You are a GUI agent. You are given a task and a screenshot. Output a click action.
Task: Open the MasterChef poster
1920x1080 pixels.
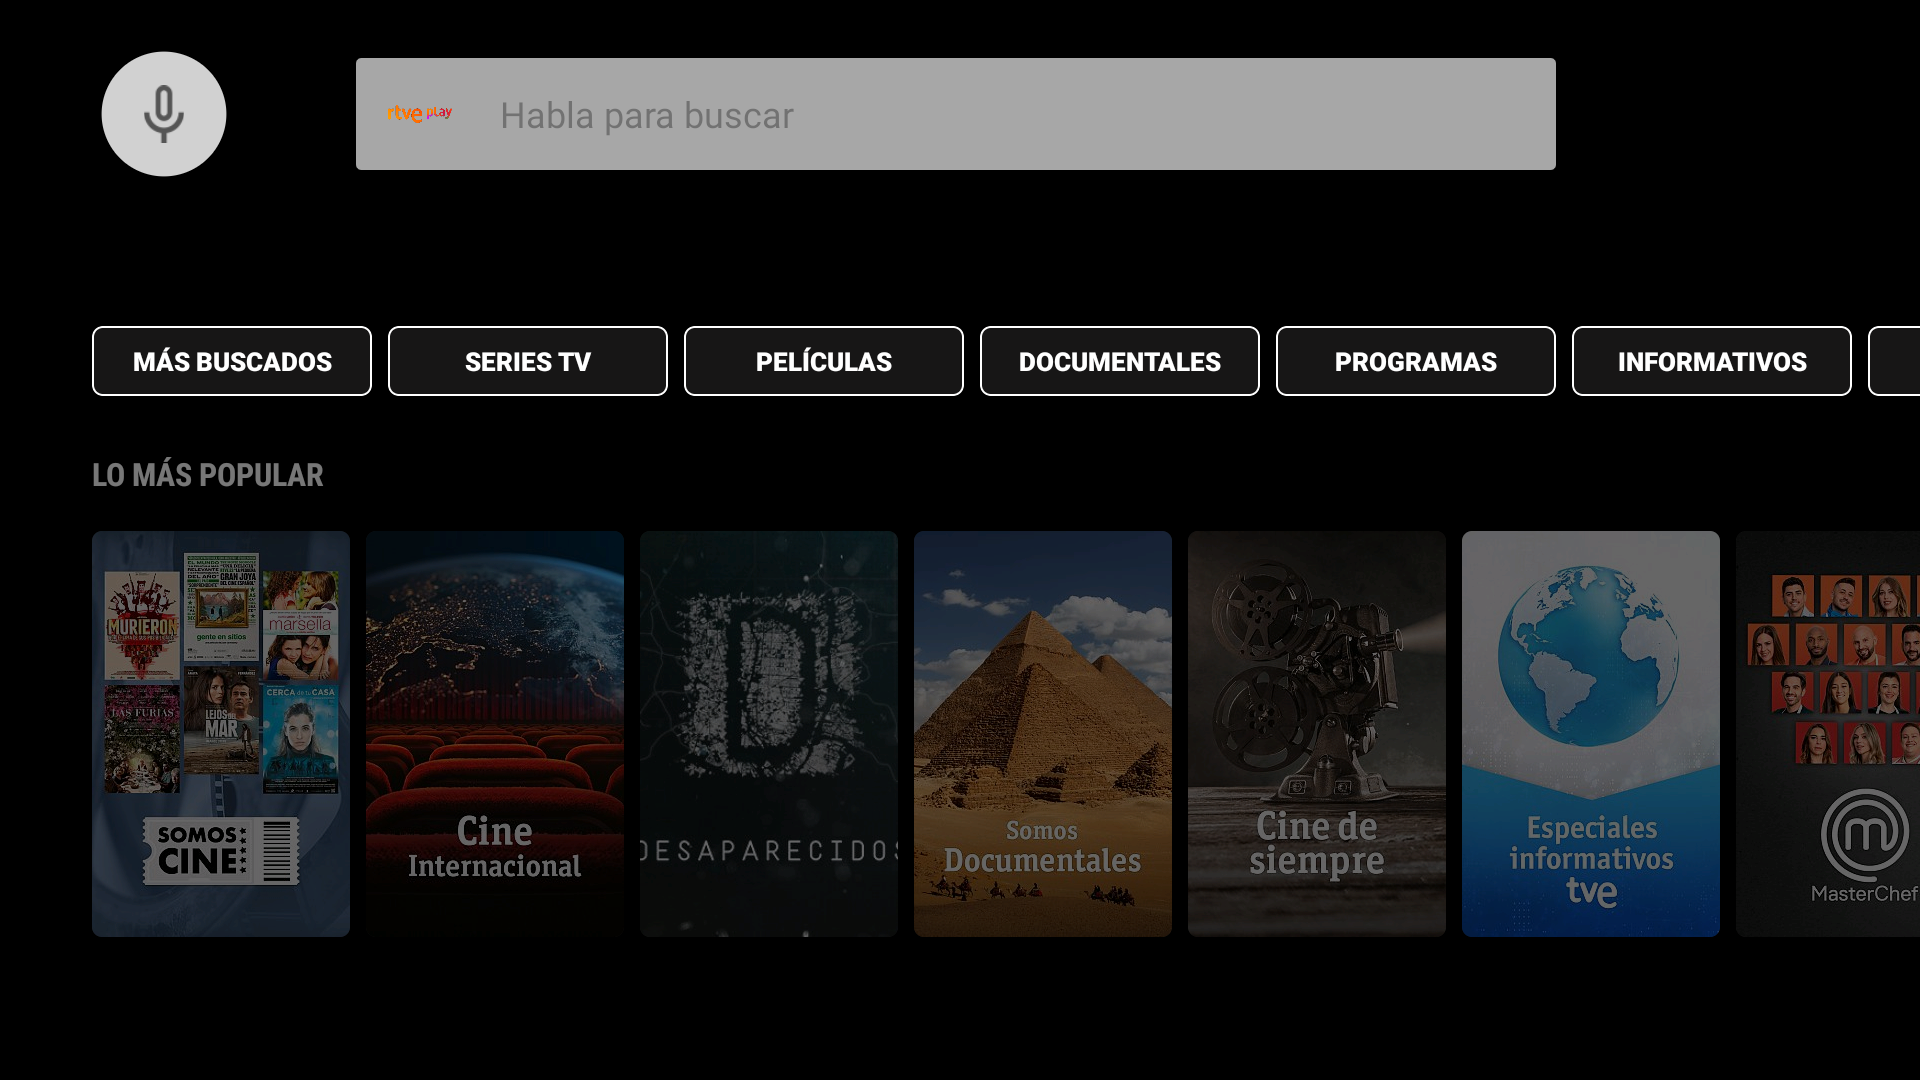pos(1828,734)
